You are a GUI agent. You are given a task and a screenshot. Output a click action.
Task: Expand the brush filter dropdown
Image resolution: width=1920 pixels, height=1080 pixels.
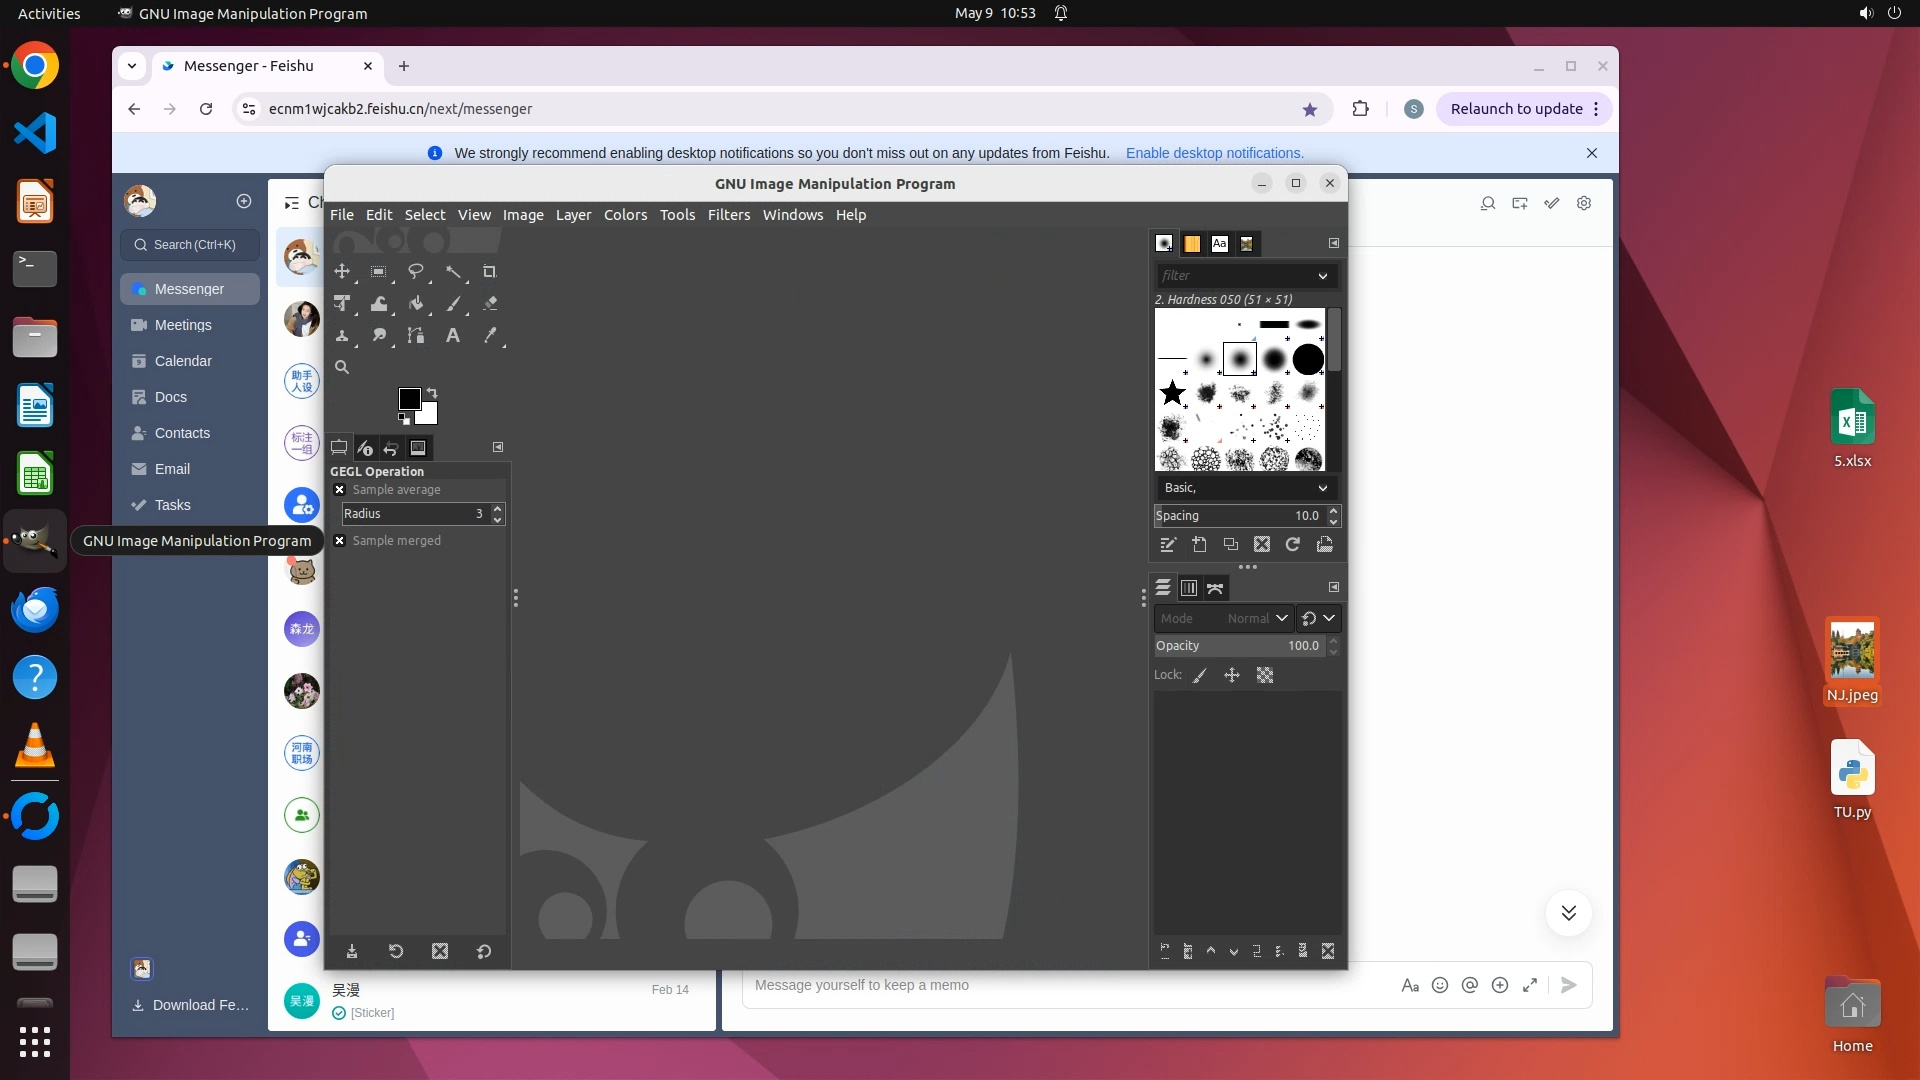(x=1322, y=276)
